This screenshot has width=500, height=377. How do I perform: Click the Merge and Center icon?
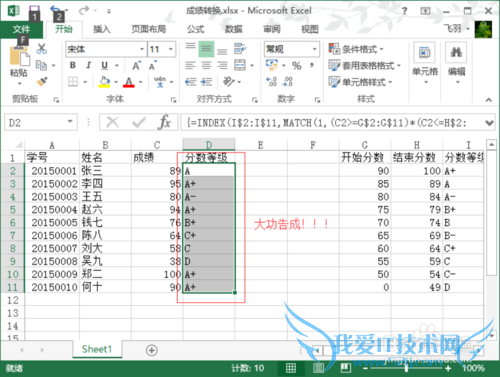240,65
